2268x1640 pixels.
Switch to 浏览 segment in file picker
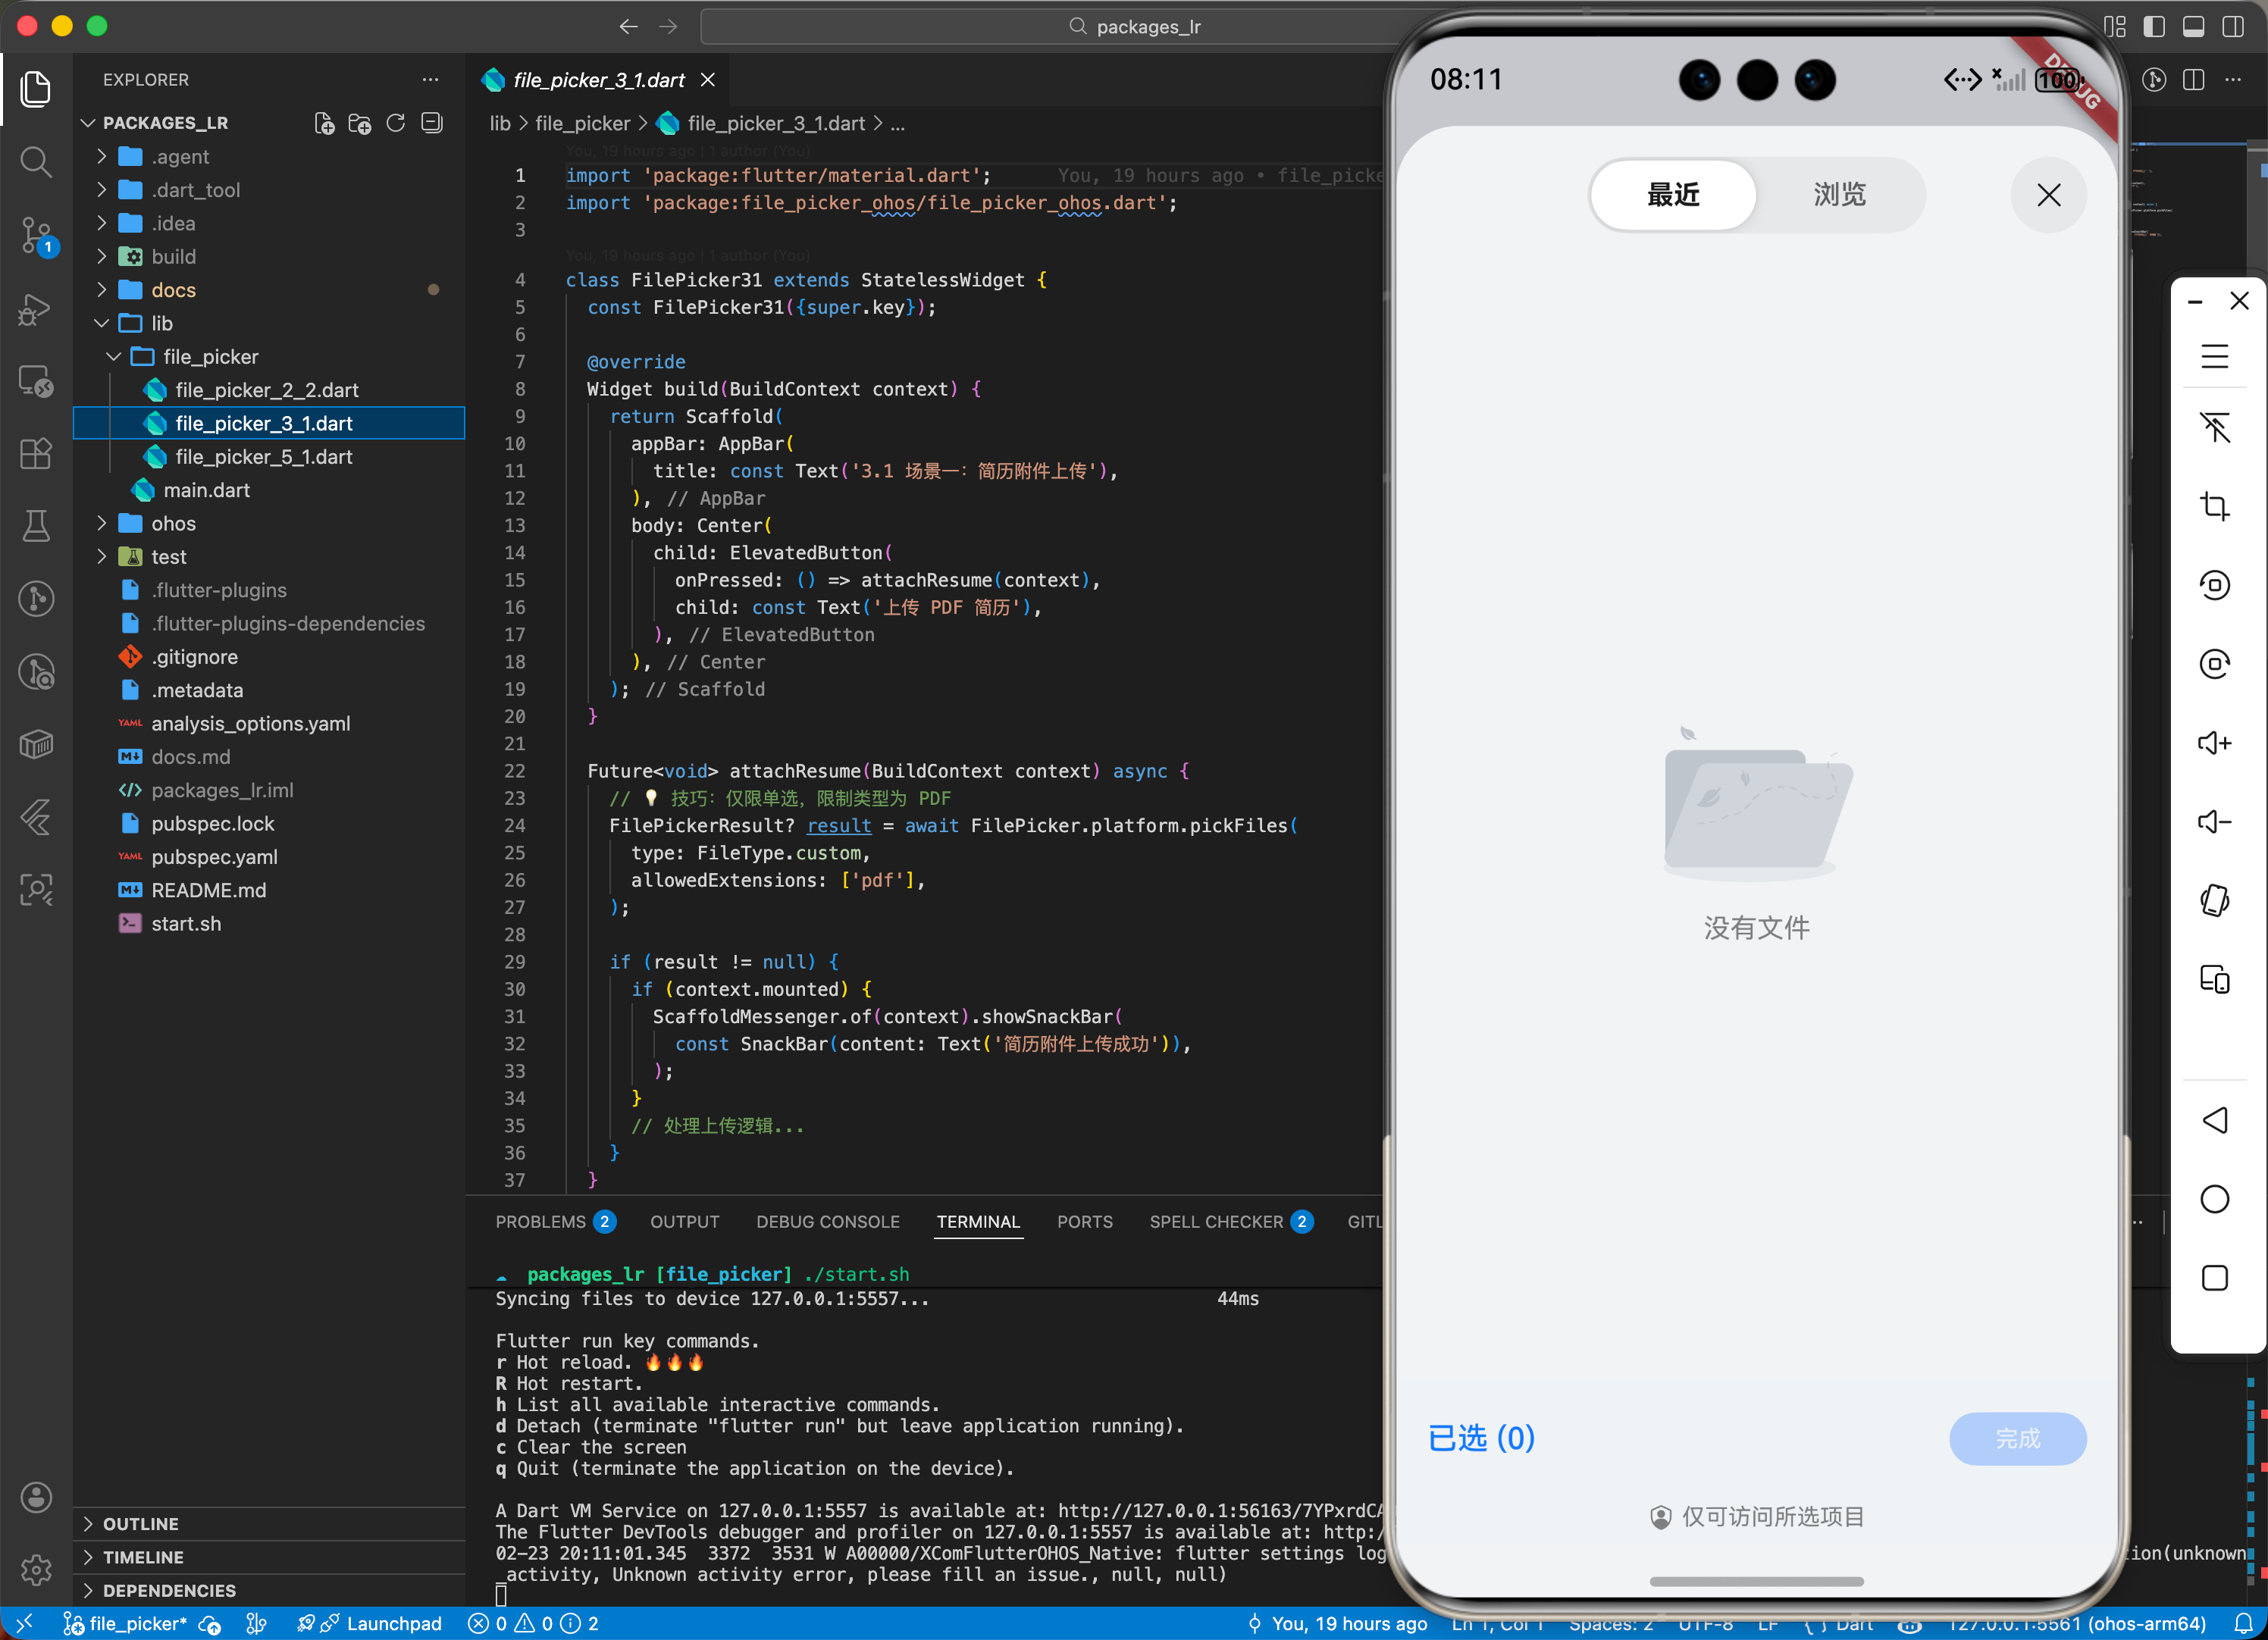pyautogui.click(x=1839, y=195)
